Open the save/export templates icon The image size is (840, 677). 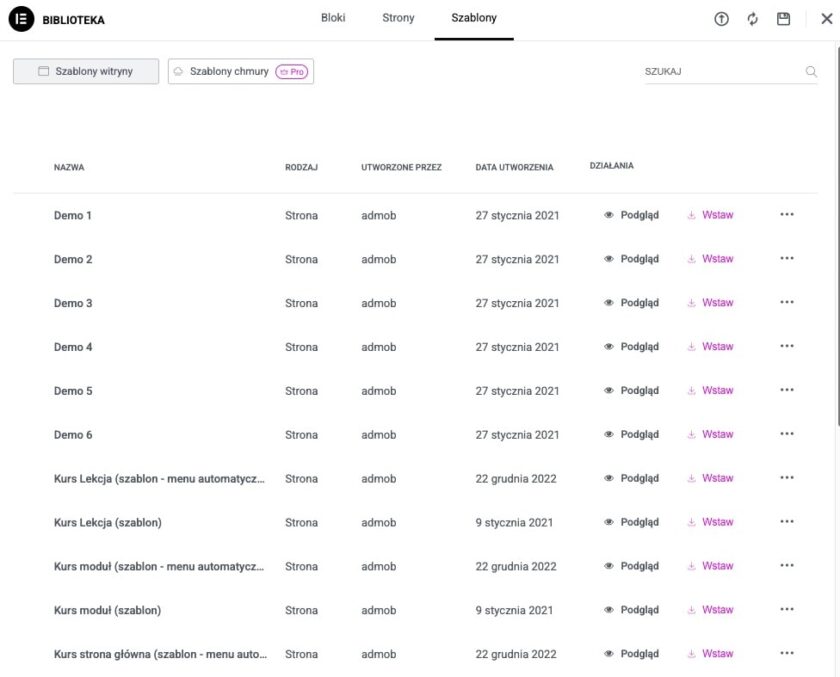click(x=784, y=18)
